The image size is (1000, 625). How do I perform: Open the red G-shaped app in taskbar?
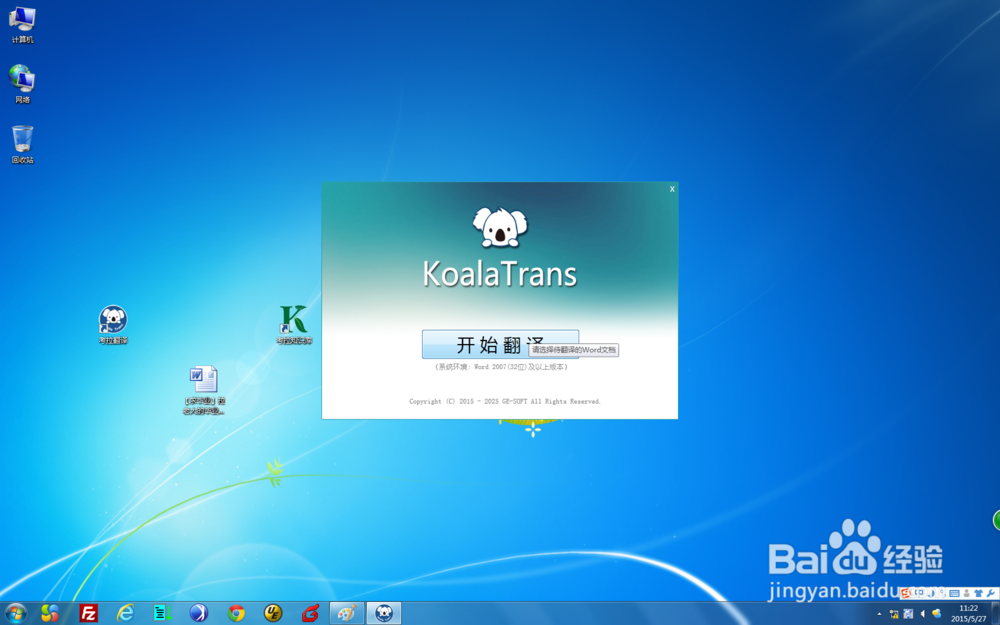click(310, 614)
